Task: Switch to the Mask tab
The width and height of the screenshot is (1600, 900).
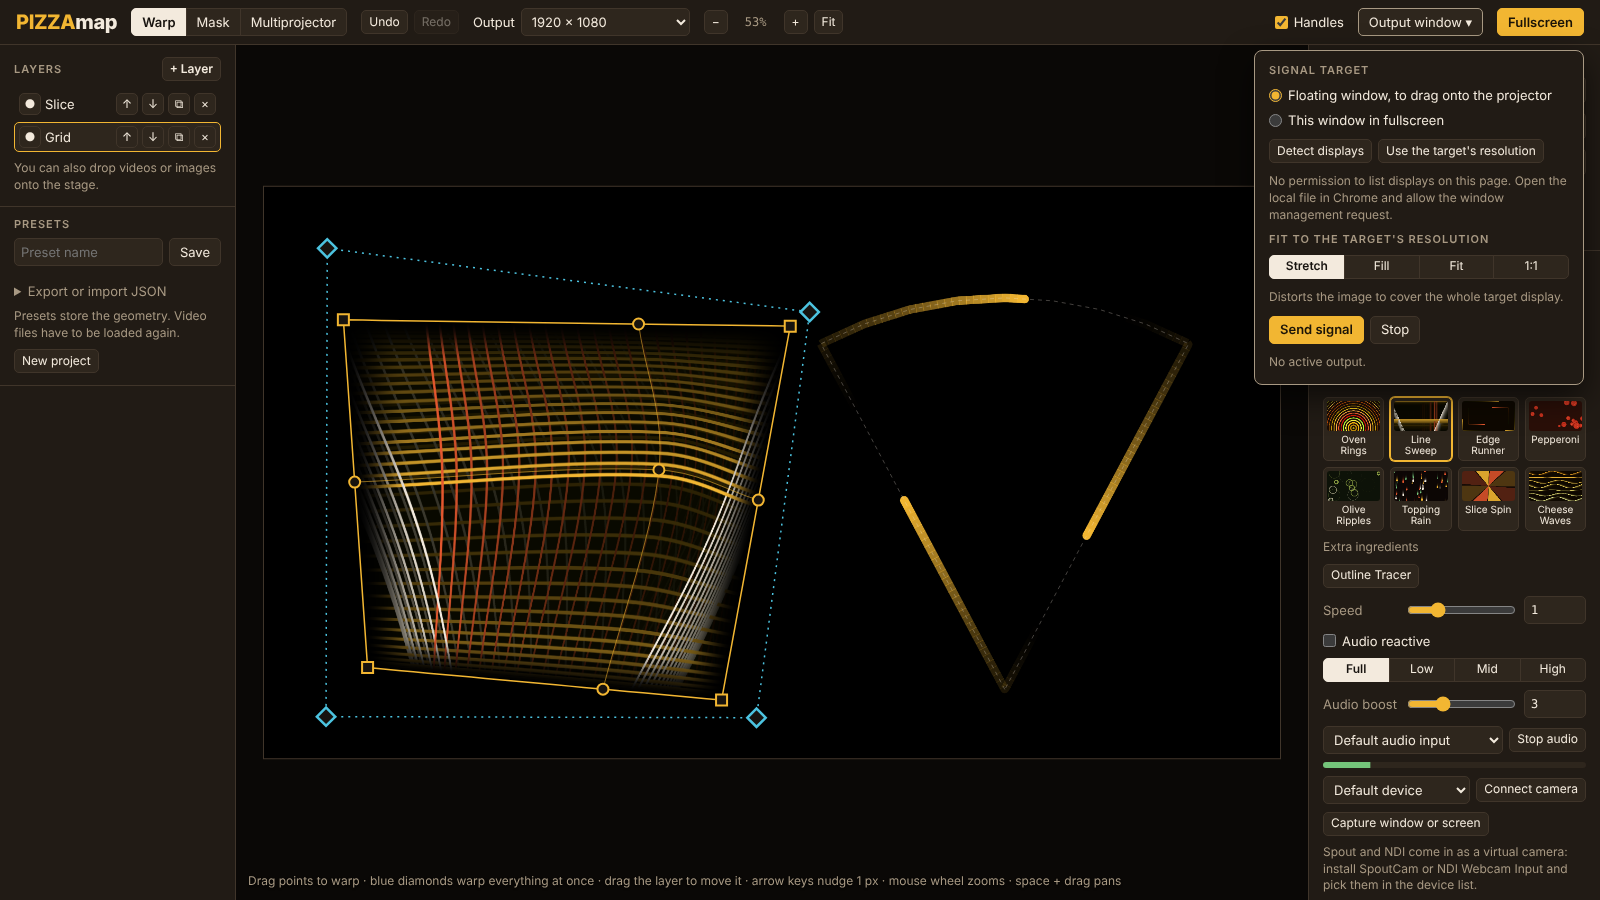Action: click(213, 22)
